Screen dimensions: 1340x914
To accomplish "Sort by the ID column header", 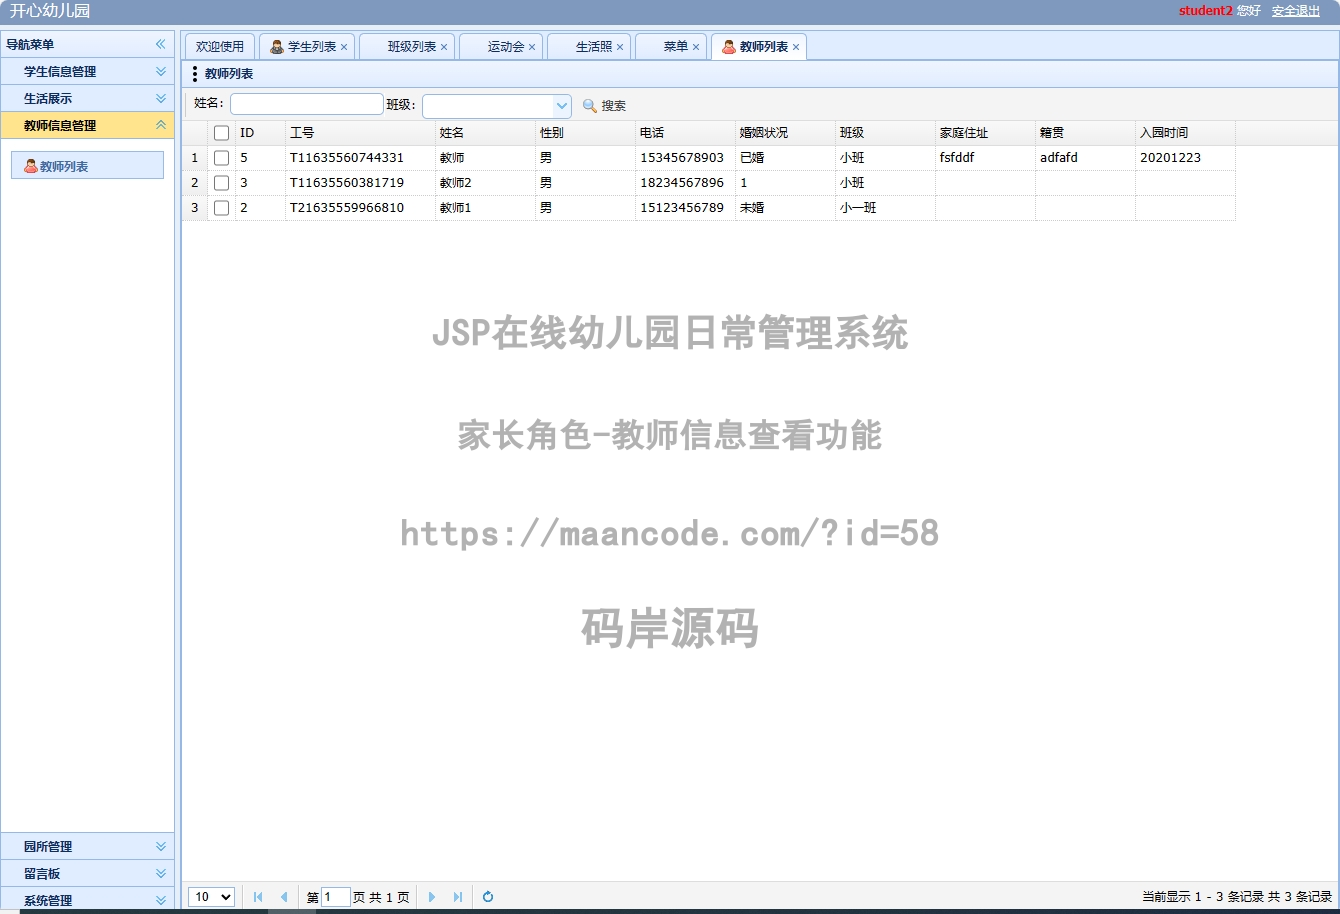I will click(260, 133).
